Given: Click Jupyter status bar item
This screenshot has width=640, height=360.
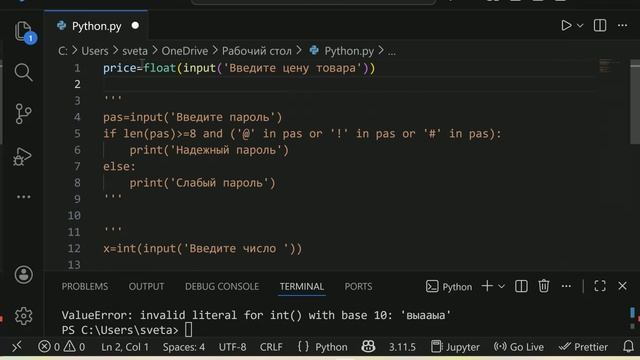Looking at the screenshot, I should 455,347.
